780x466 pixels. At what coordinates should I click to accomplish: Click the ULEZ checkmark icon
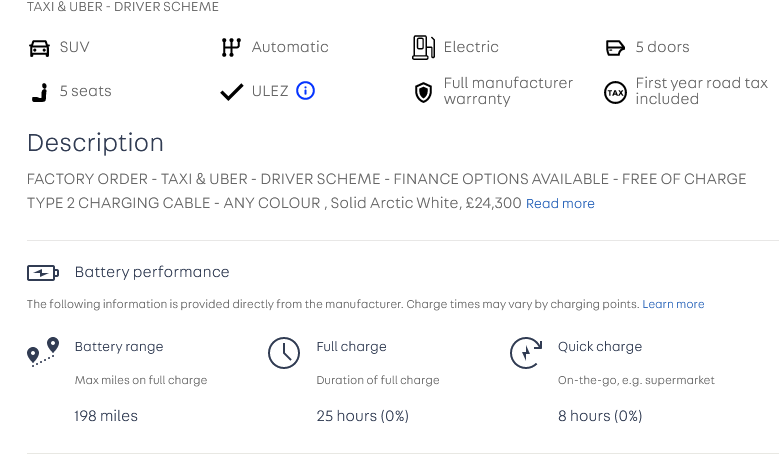click(231, 92)
